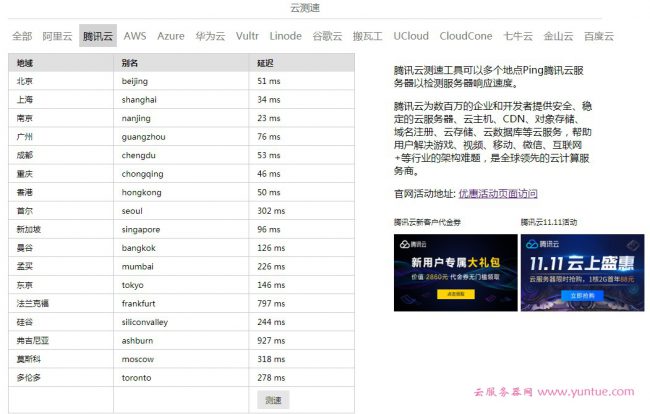Open the UCloud tab
This screenshot has height=414, width=650.
pos(411,36)
